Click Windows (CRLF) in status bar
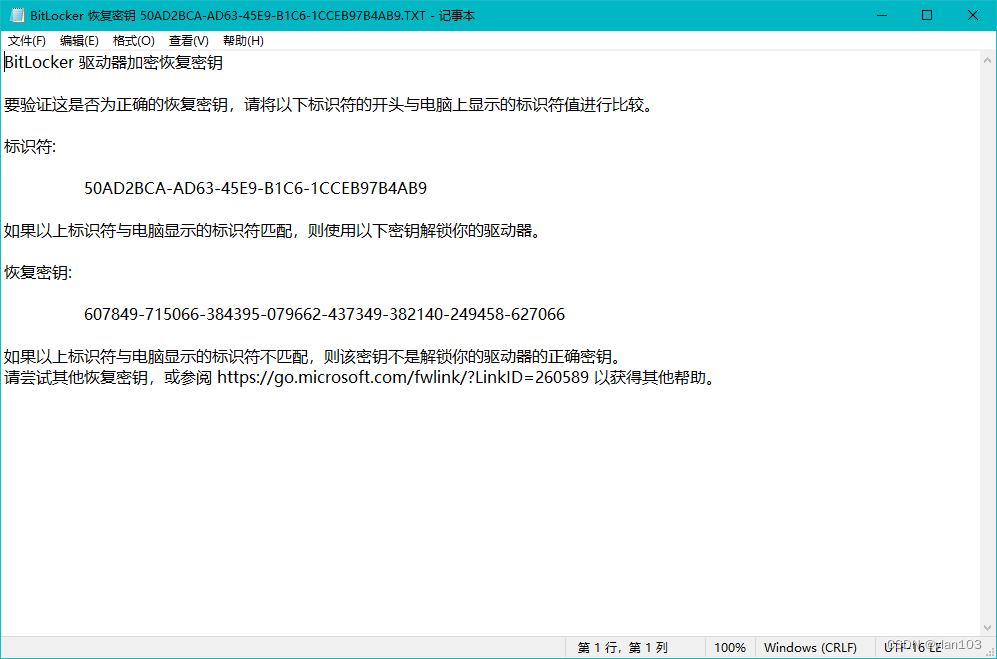The image size is (997, 659). [x=810, y=648]
